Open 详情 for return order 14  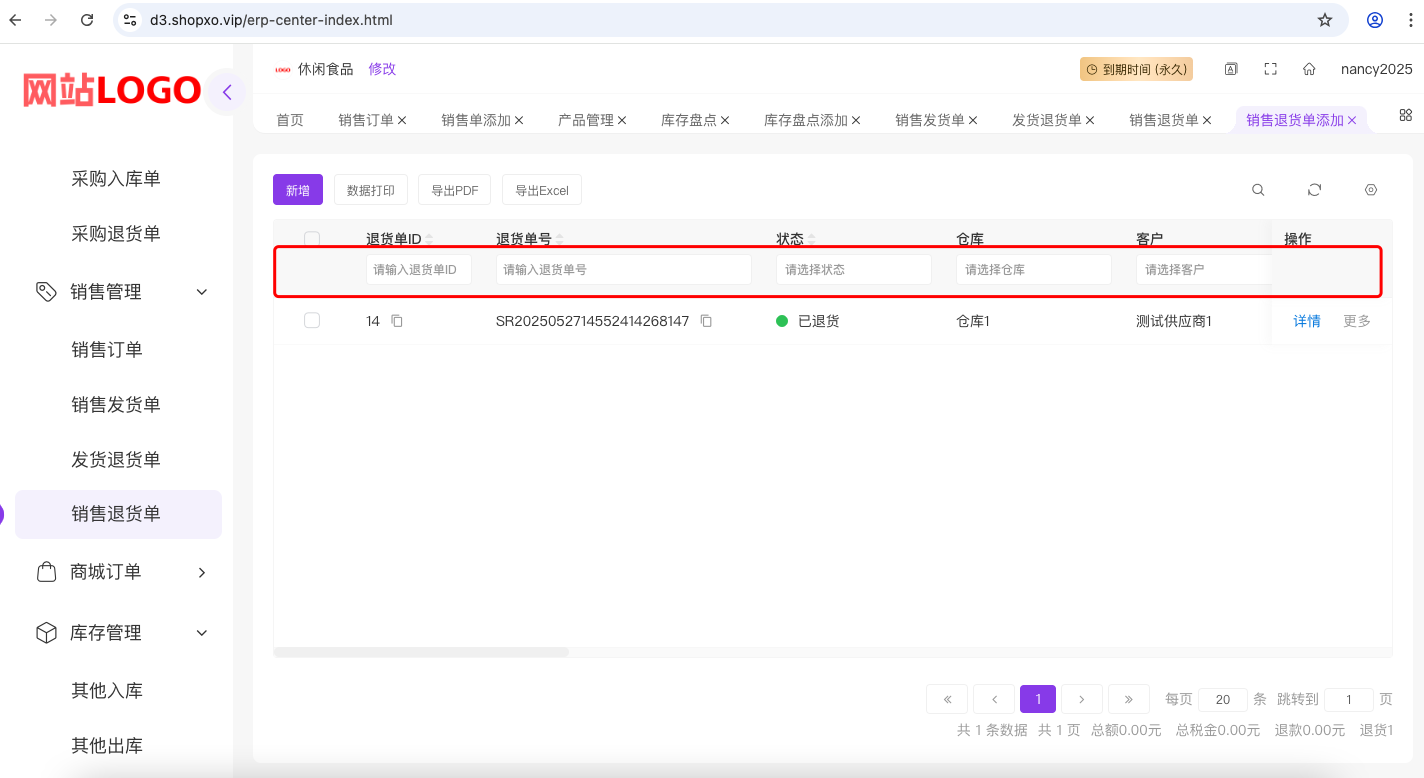pyautogui.click(x=1307, y=321)
